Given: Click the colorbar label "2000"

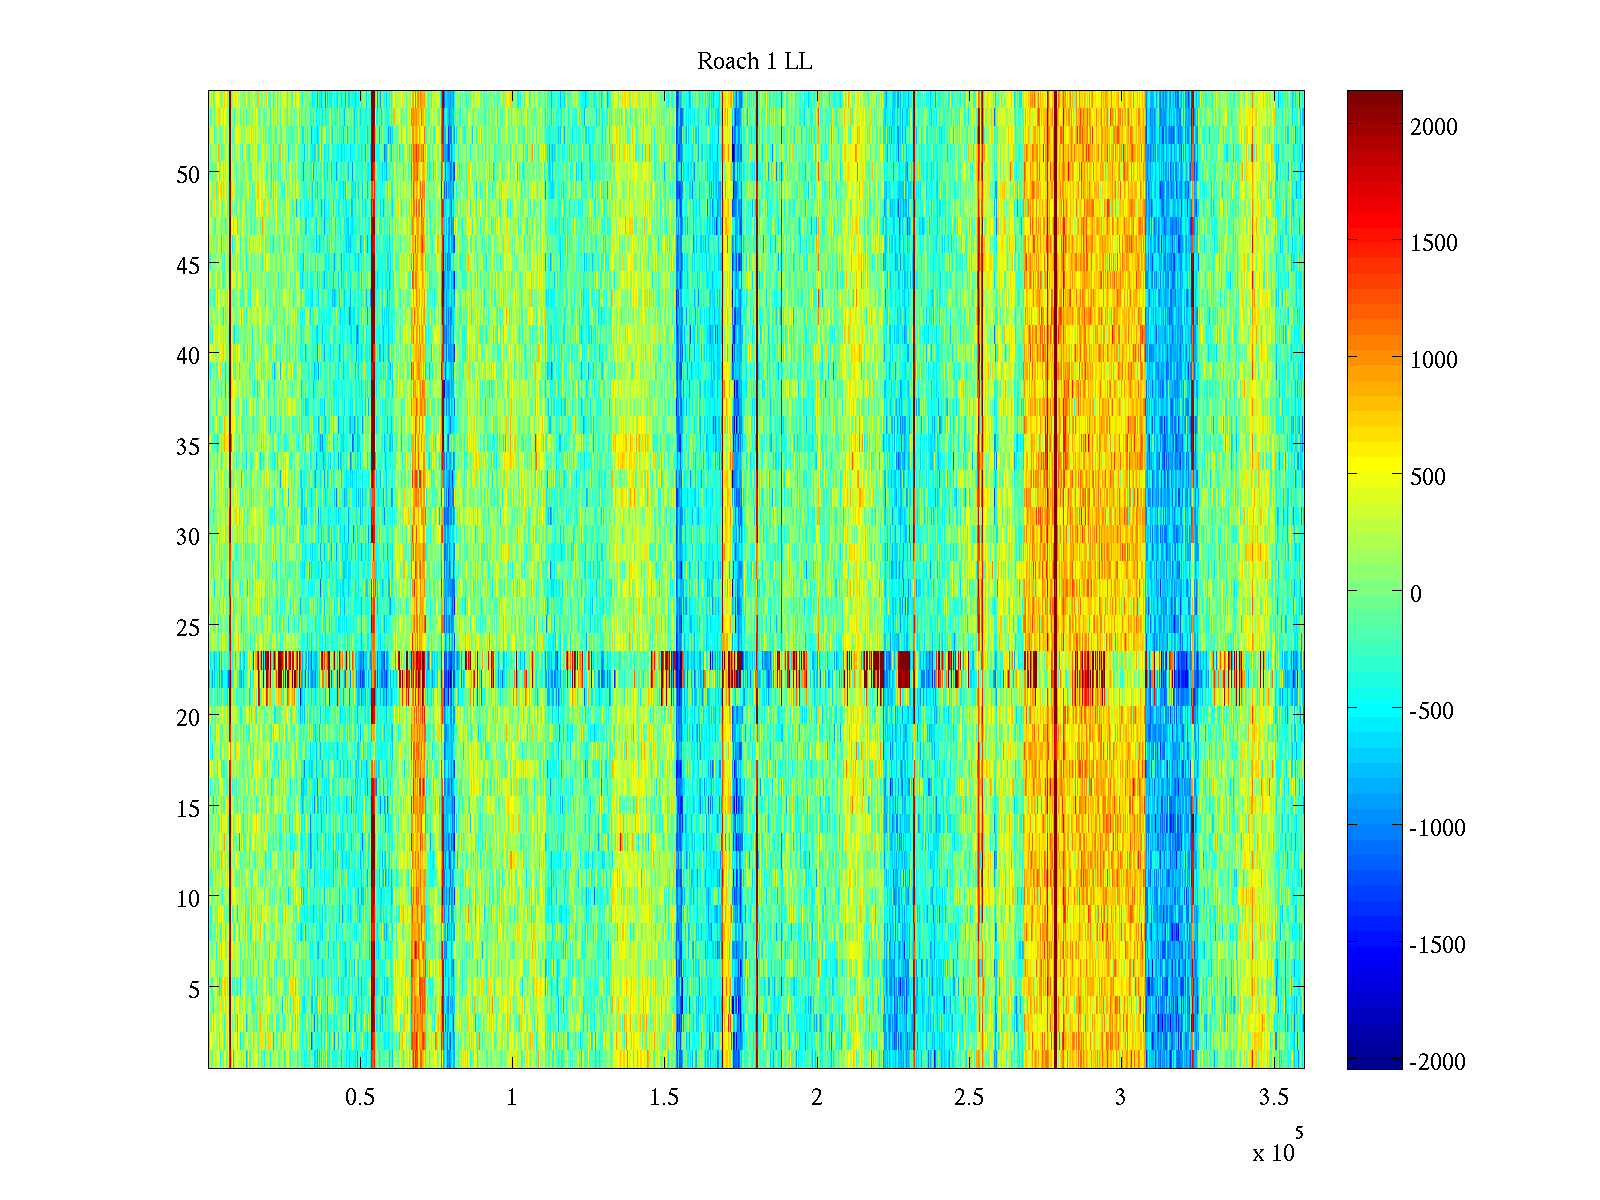Looking at the screenshot, I should [1433, 127].
